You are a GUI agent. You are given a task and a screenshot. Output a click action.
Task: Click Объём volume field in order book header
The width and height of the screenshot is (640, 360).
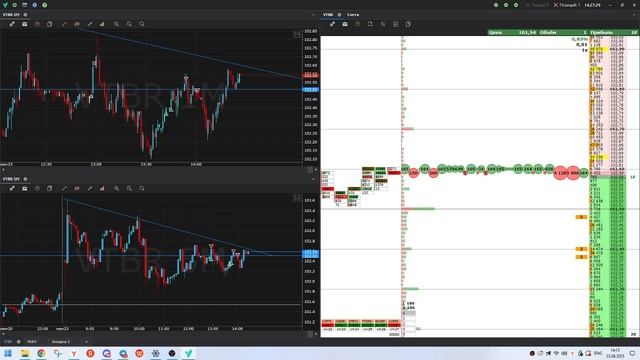click(x=564, y=32)
